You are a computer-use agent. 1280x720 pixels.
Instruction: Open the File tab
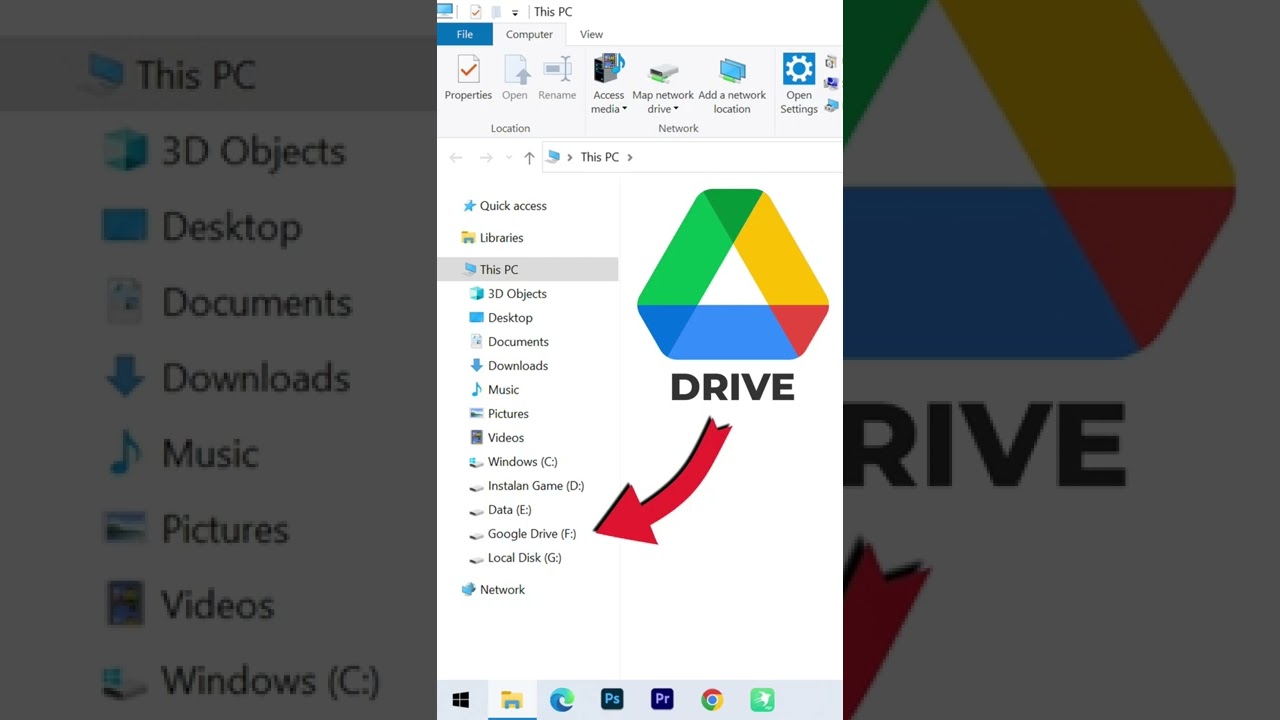pos(465,34)
